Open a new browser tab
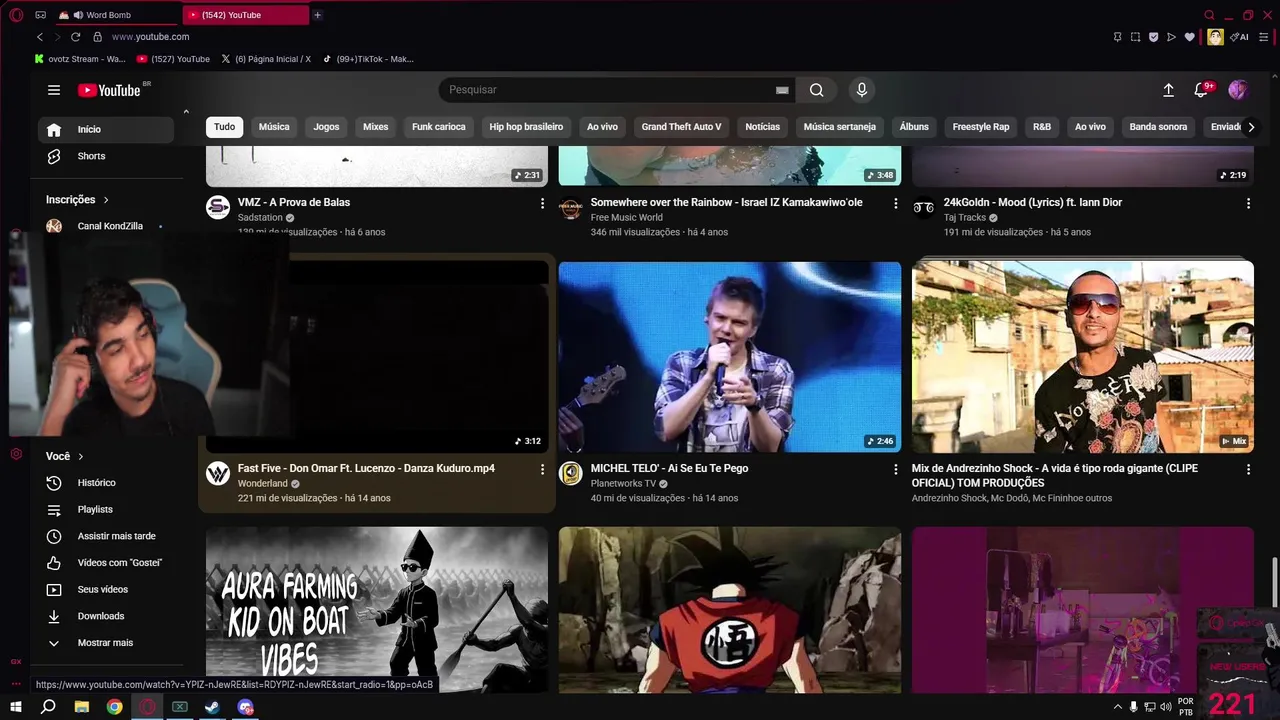Viewport: 1280px width, 720px height. coord(317,15)
